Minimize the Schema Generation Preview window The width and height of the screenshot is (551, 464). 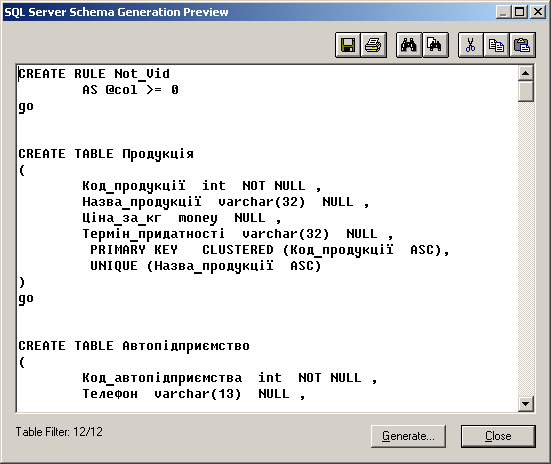pos(504,12)
